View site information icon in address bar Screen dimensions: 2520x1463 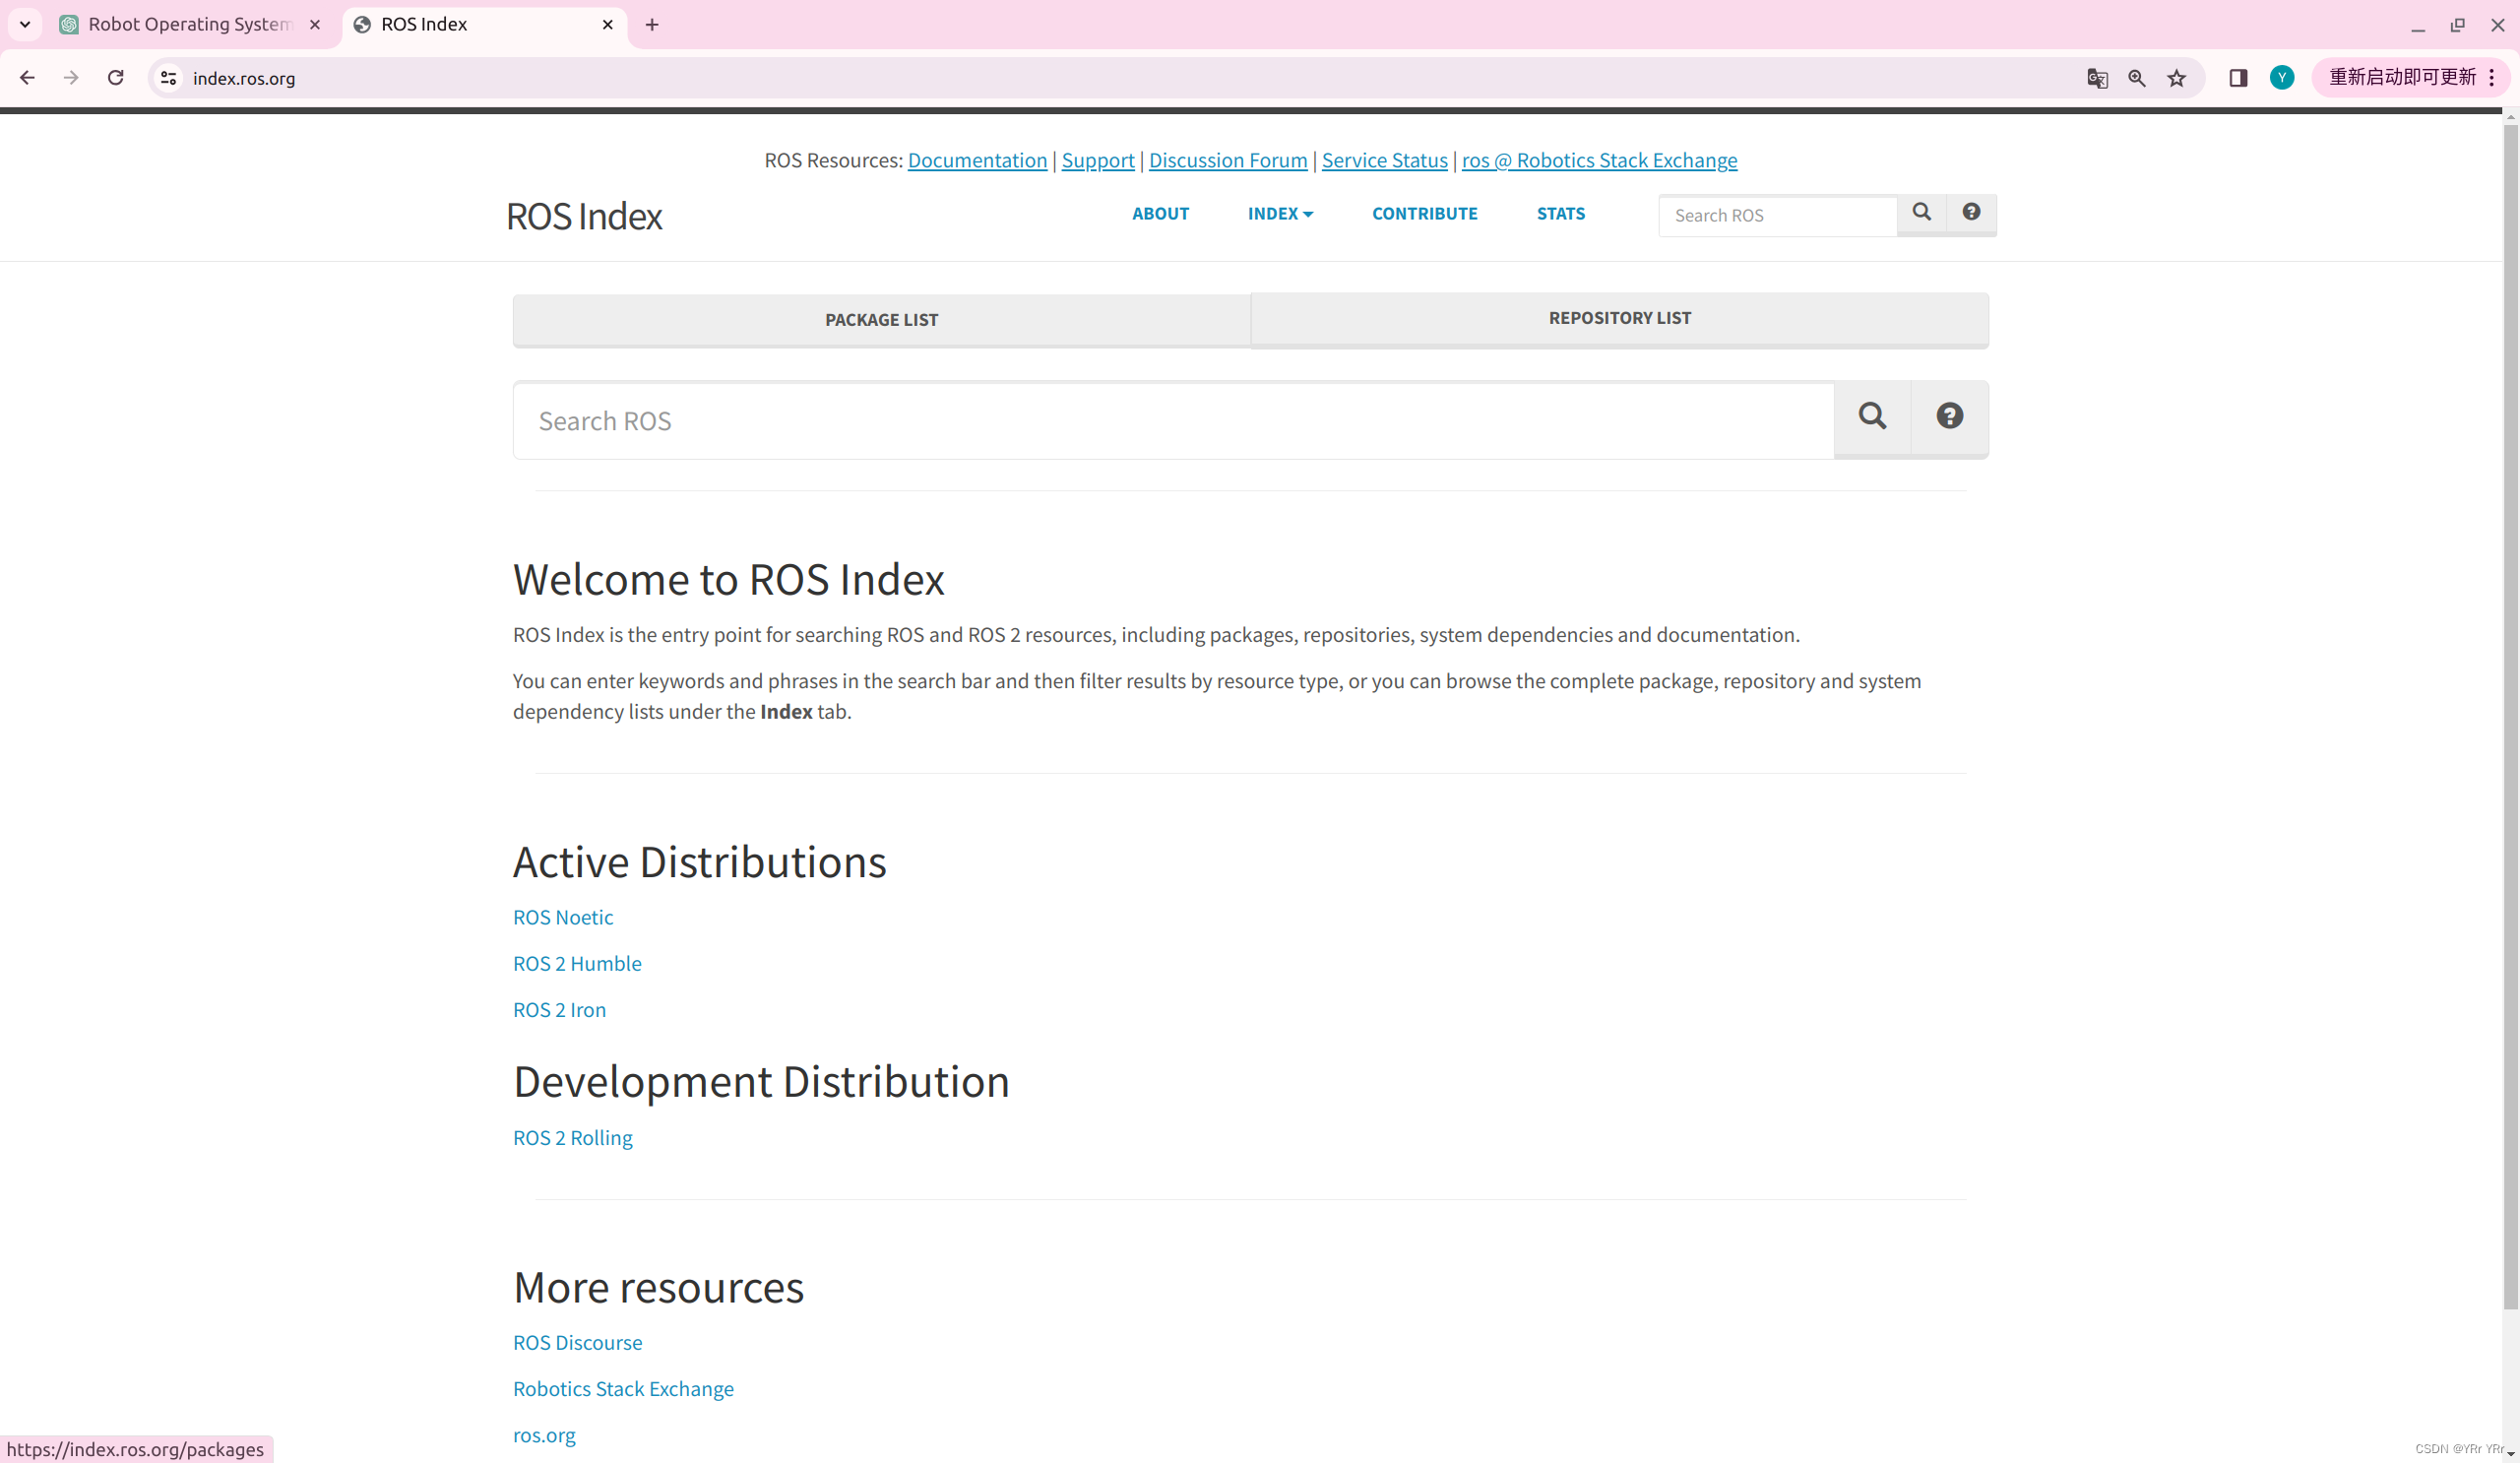click(x=169, y=78)
